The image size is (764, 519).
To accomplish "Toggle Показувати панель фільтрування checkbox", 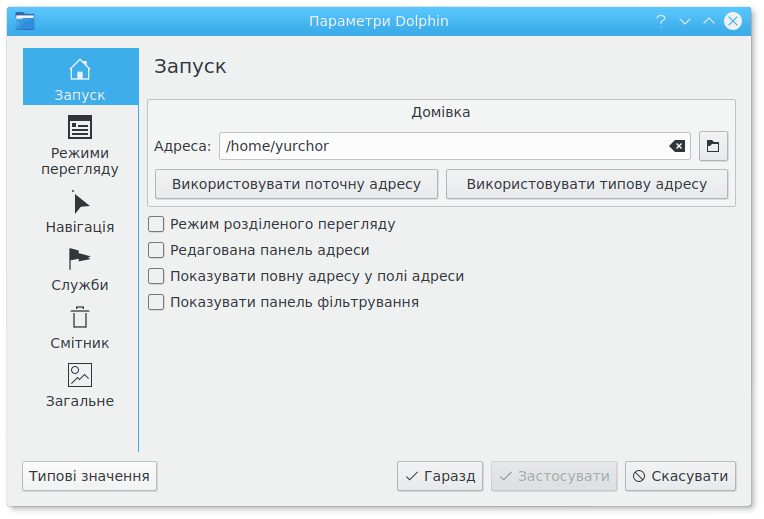I will (156, 302).
